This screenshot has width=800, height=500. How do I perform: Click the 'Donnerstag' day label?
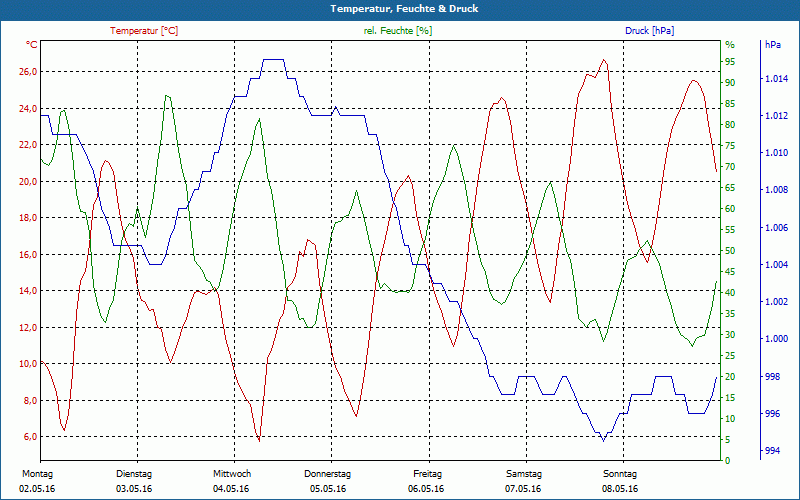point(328,474)
